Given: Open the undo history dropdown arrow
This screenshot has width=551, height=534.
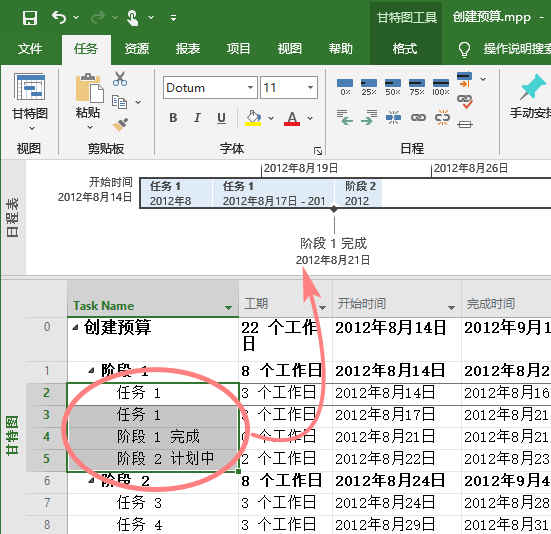Looking at the screenshot, I should pyautogui.click(x=76, y=17).
